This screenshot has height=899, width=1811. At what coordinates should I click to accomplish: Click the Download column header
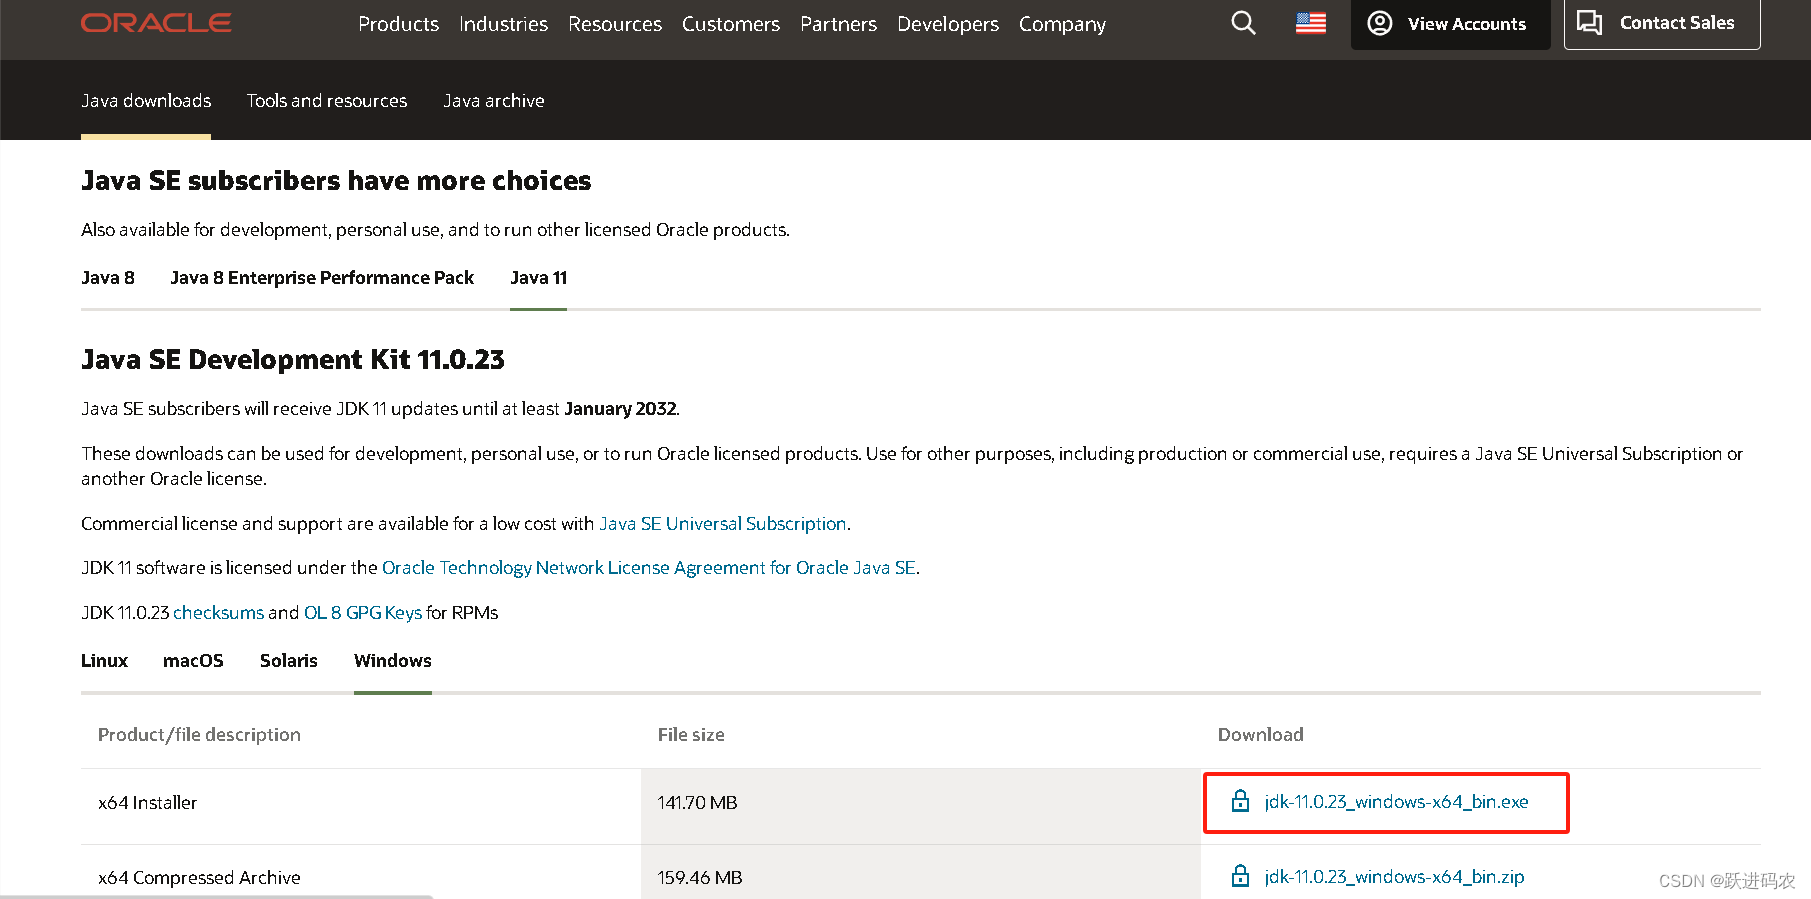click(x=1260, y=735)
